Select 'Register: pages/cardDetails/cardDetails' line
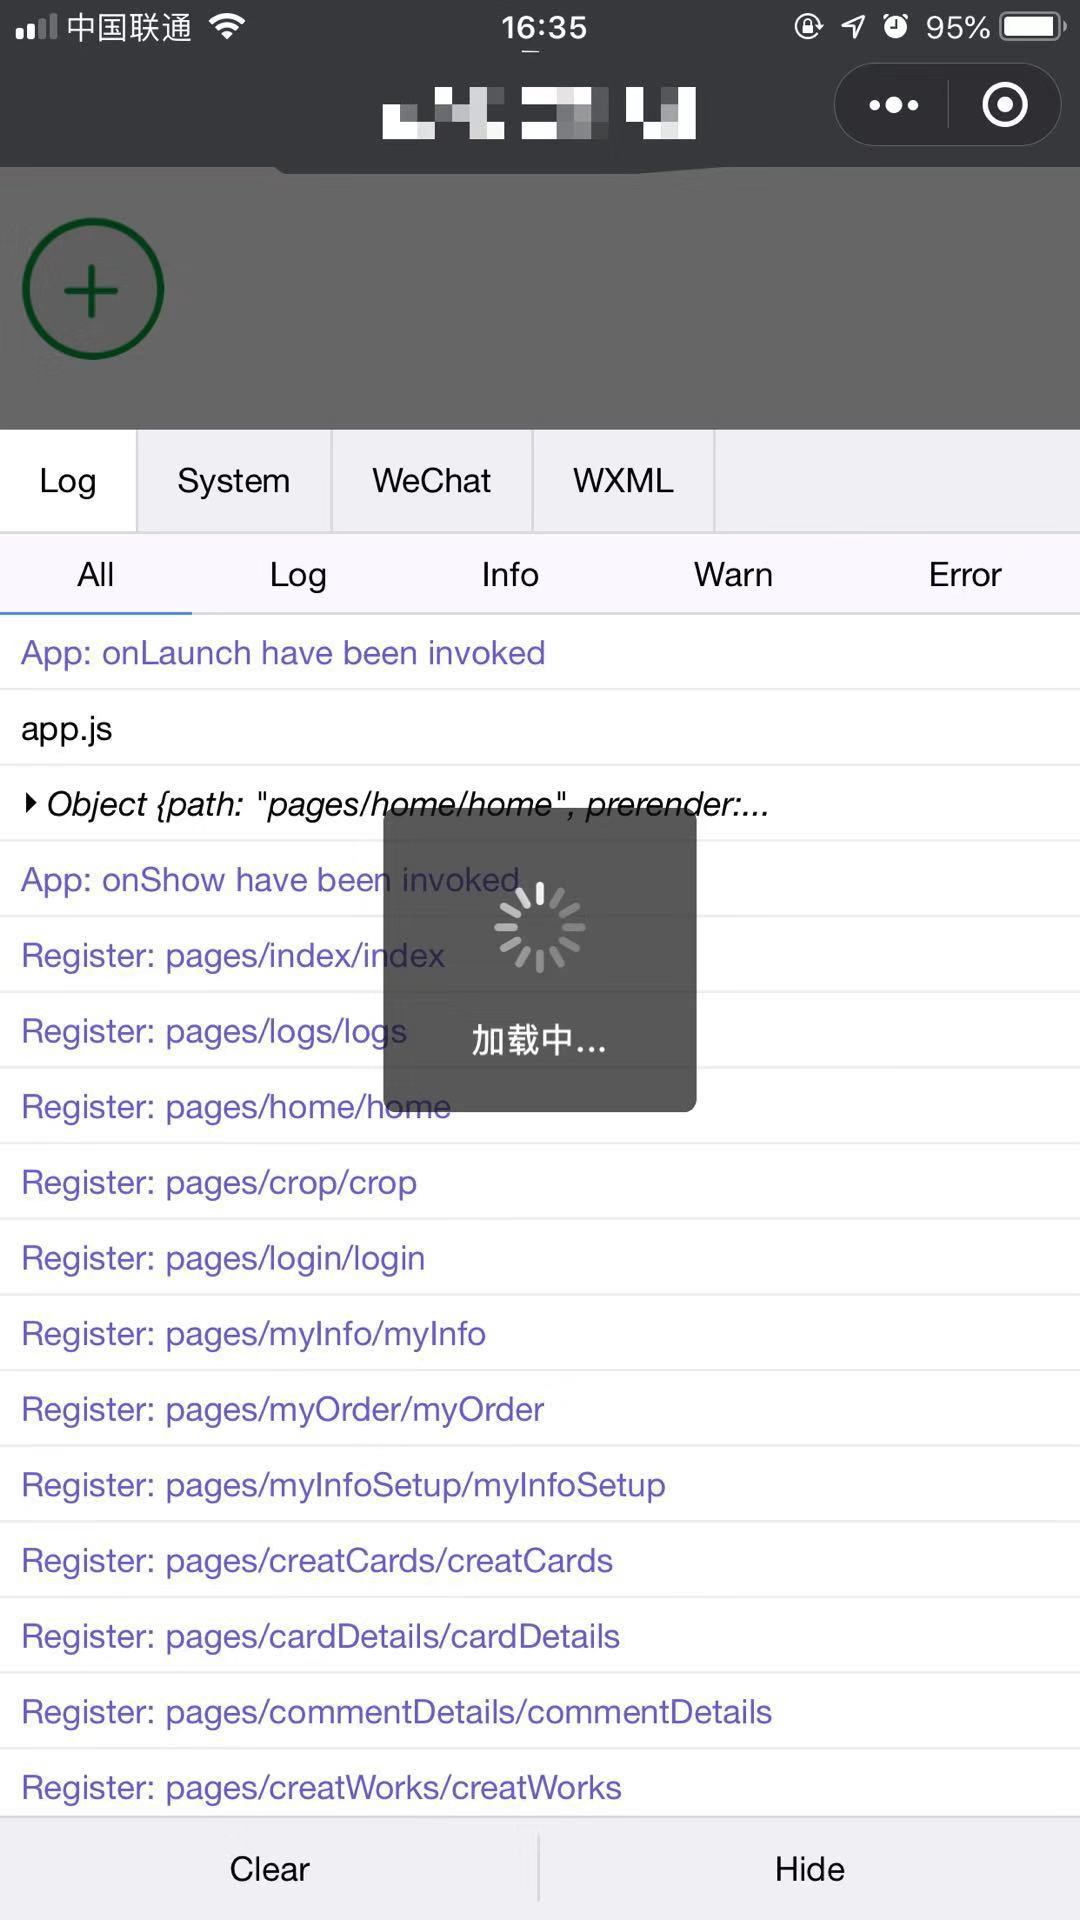1080x1920 pixels. [540, 1636]
